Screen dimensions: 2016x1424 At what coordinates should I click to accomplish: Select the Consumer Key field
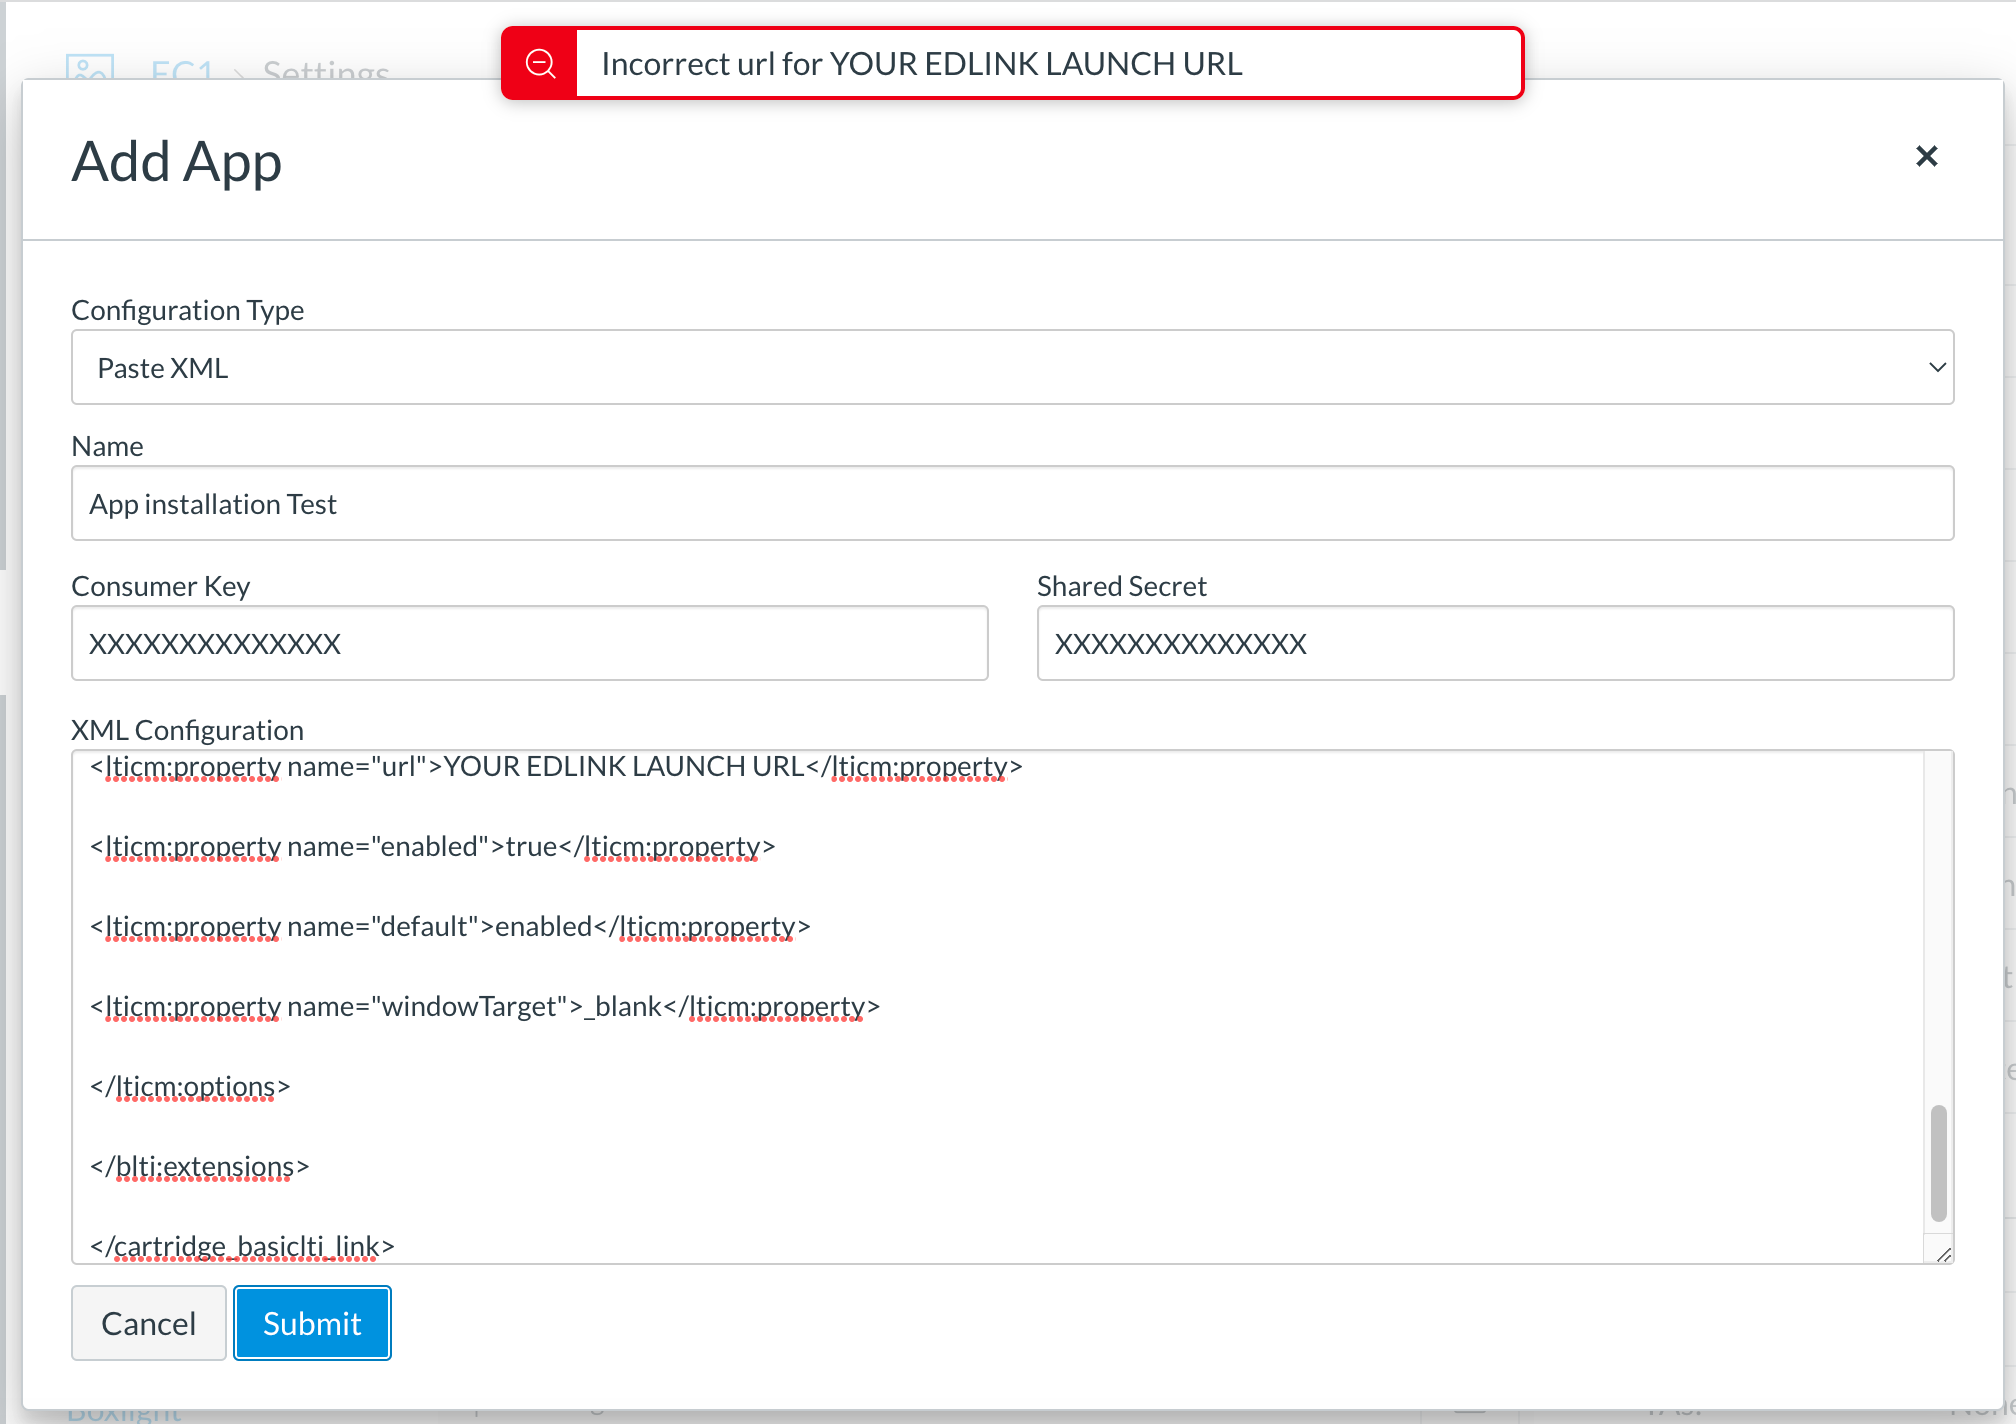pyautogui.click(x=529, y=643)
